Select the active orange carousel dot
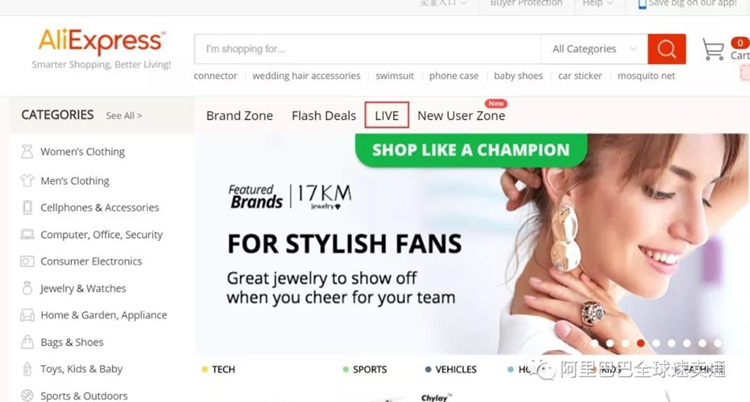 [x=641, y=343]
